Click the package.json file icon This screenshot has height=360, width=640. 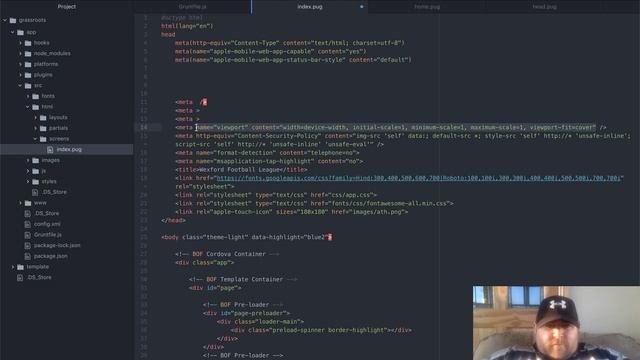27,256
